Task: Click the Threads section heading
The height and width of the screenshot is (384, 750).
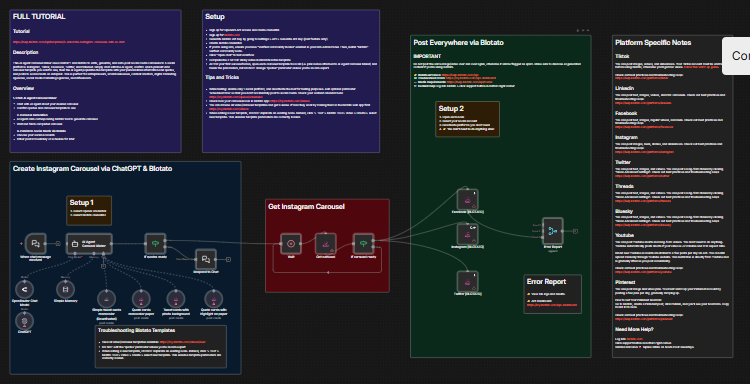Action: [x=625, y=186]
